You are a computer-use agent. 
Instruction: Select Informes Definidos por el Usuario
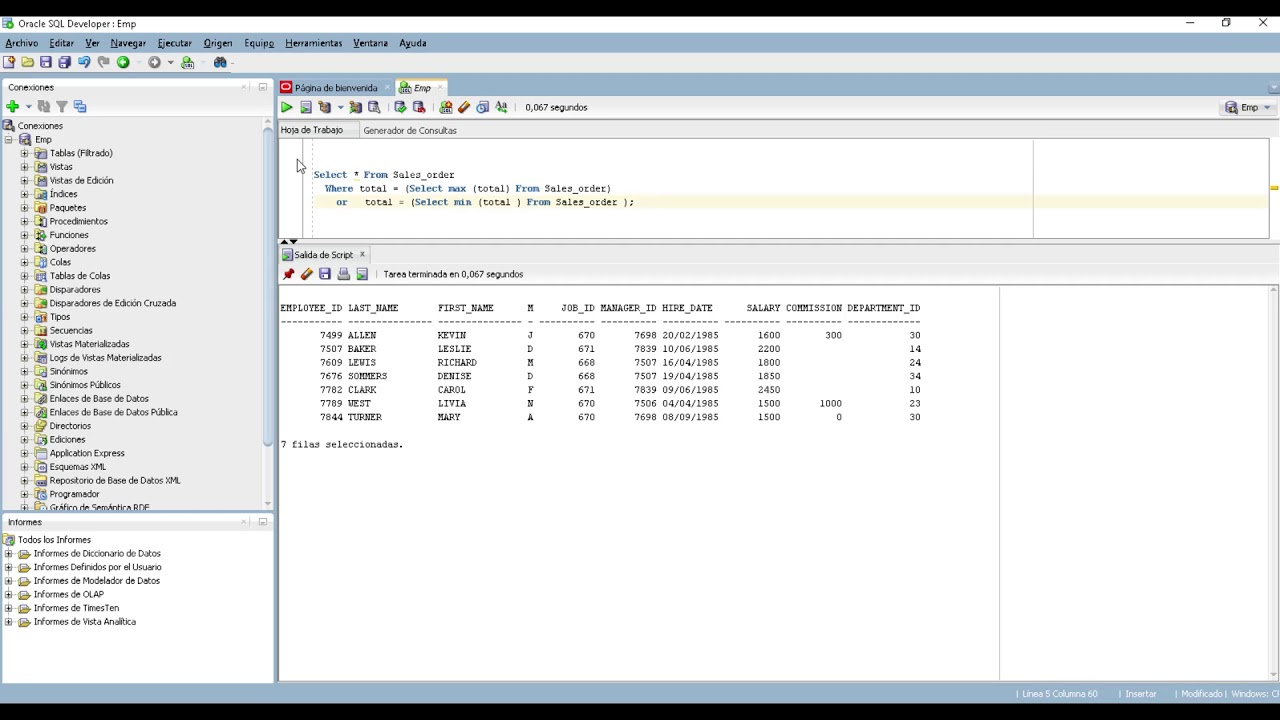[97, 567]
